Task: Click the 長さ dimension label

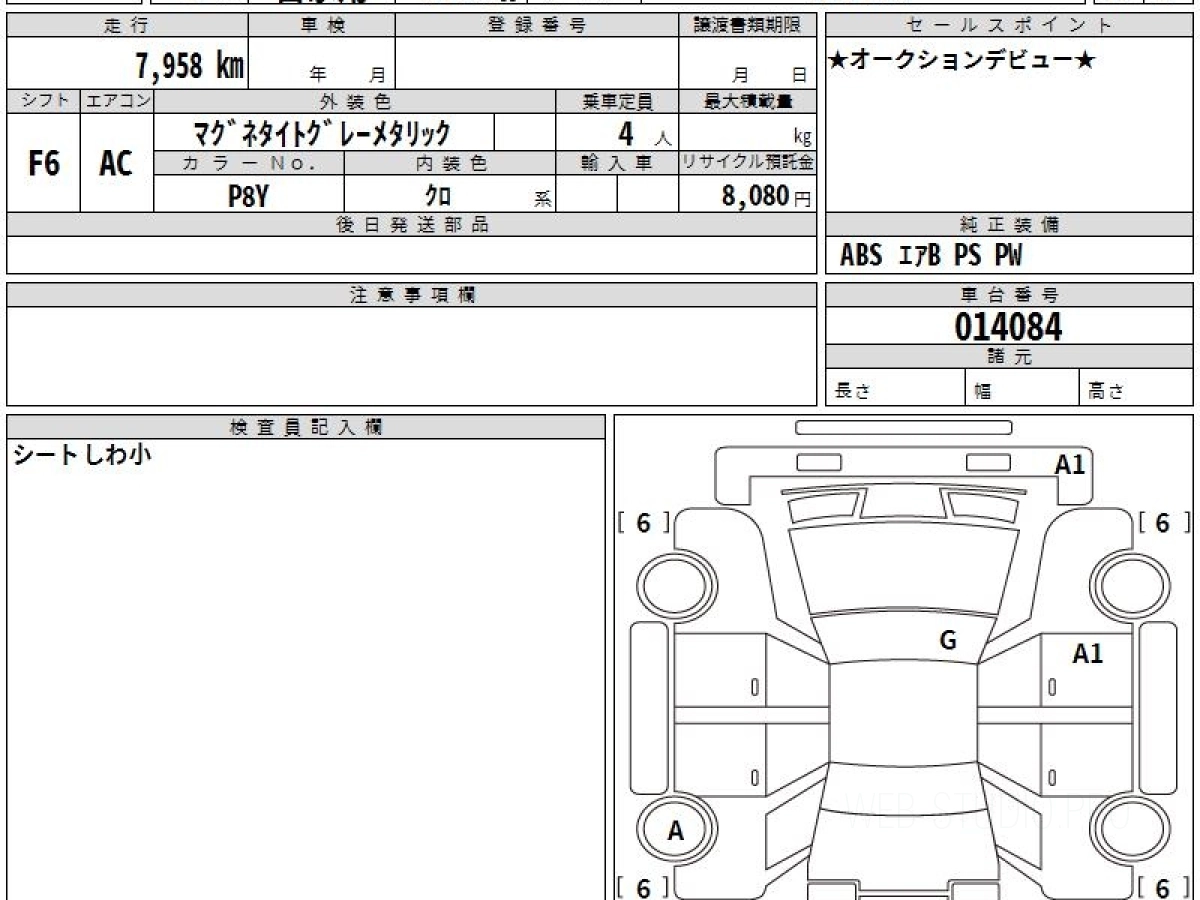Action: pyautogui.click(x=852, y=392)
